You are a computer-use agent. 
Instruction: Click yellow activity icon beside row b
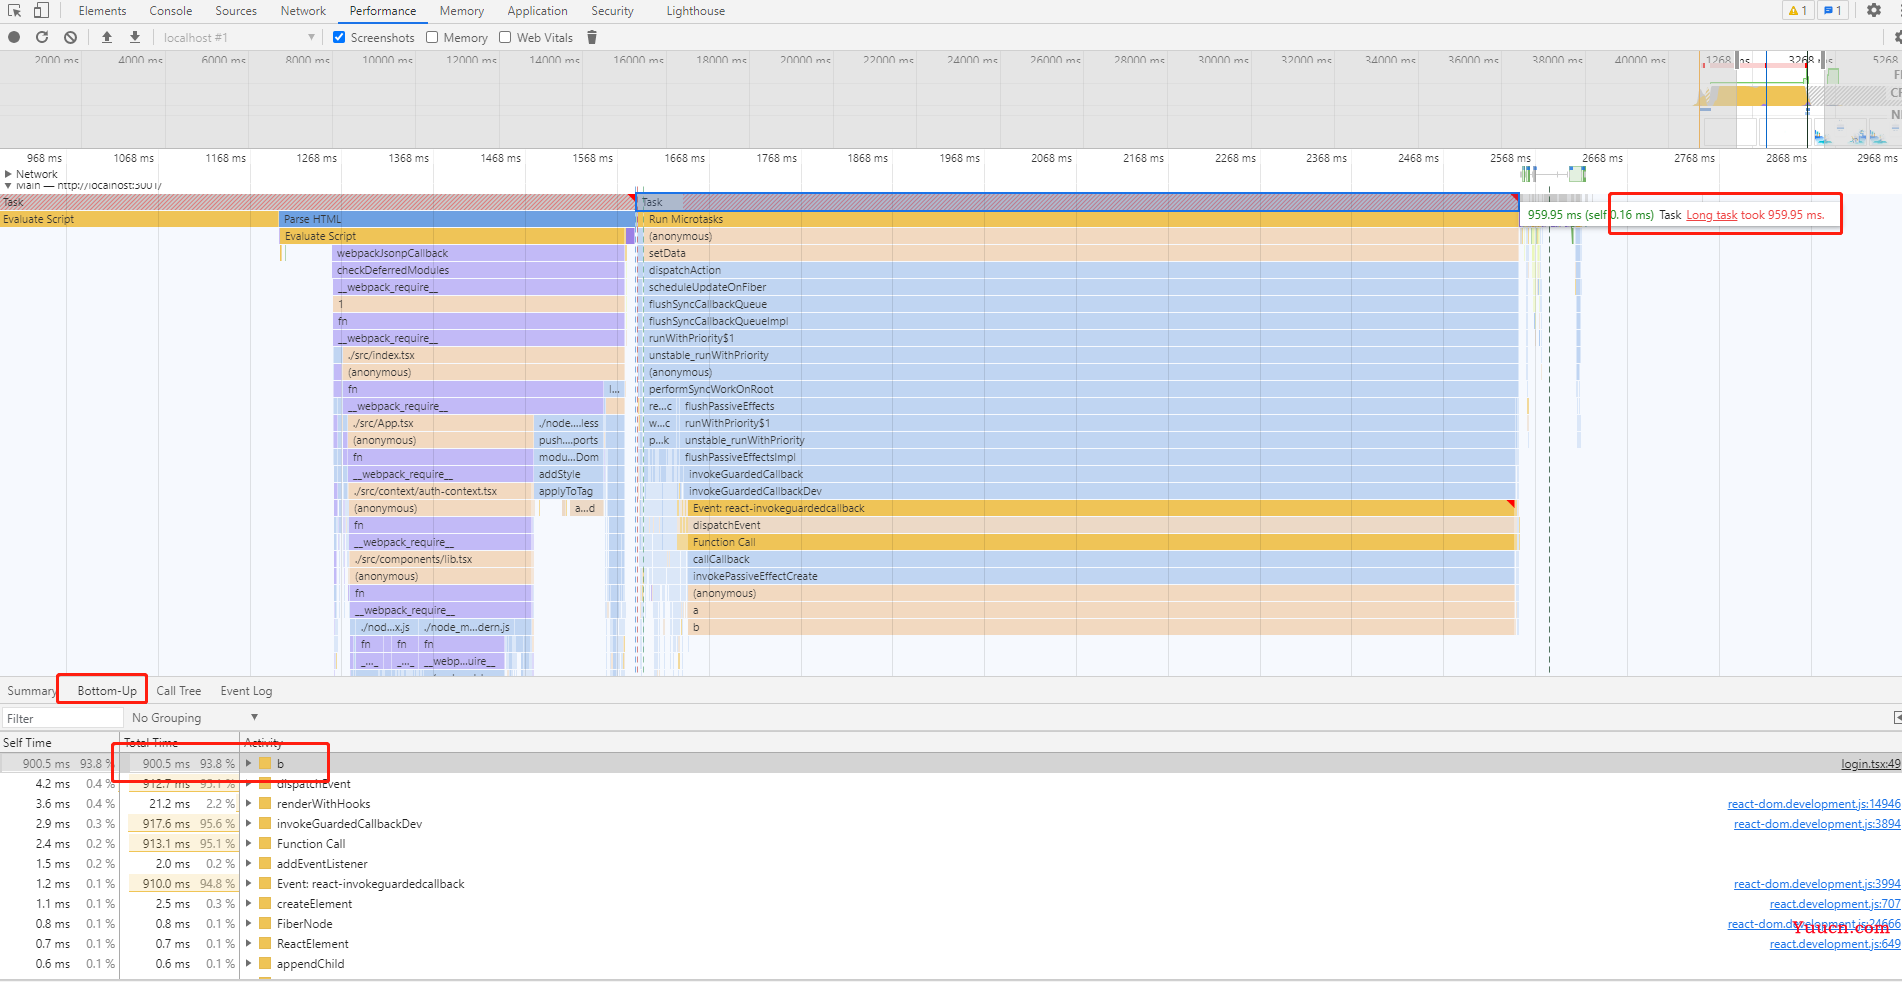265,764
